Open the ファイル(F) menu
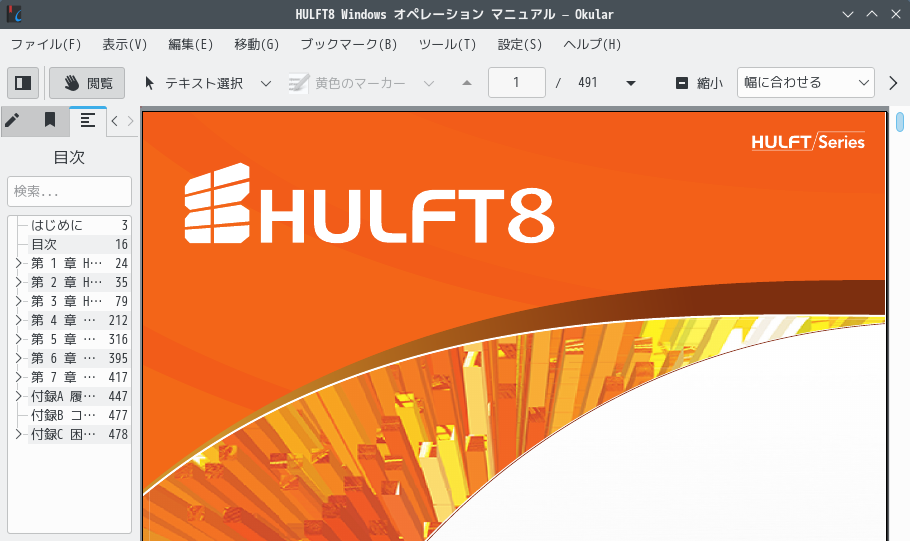910x541 pixels. pyautogui.click(x=46, y=44)
